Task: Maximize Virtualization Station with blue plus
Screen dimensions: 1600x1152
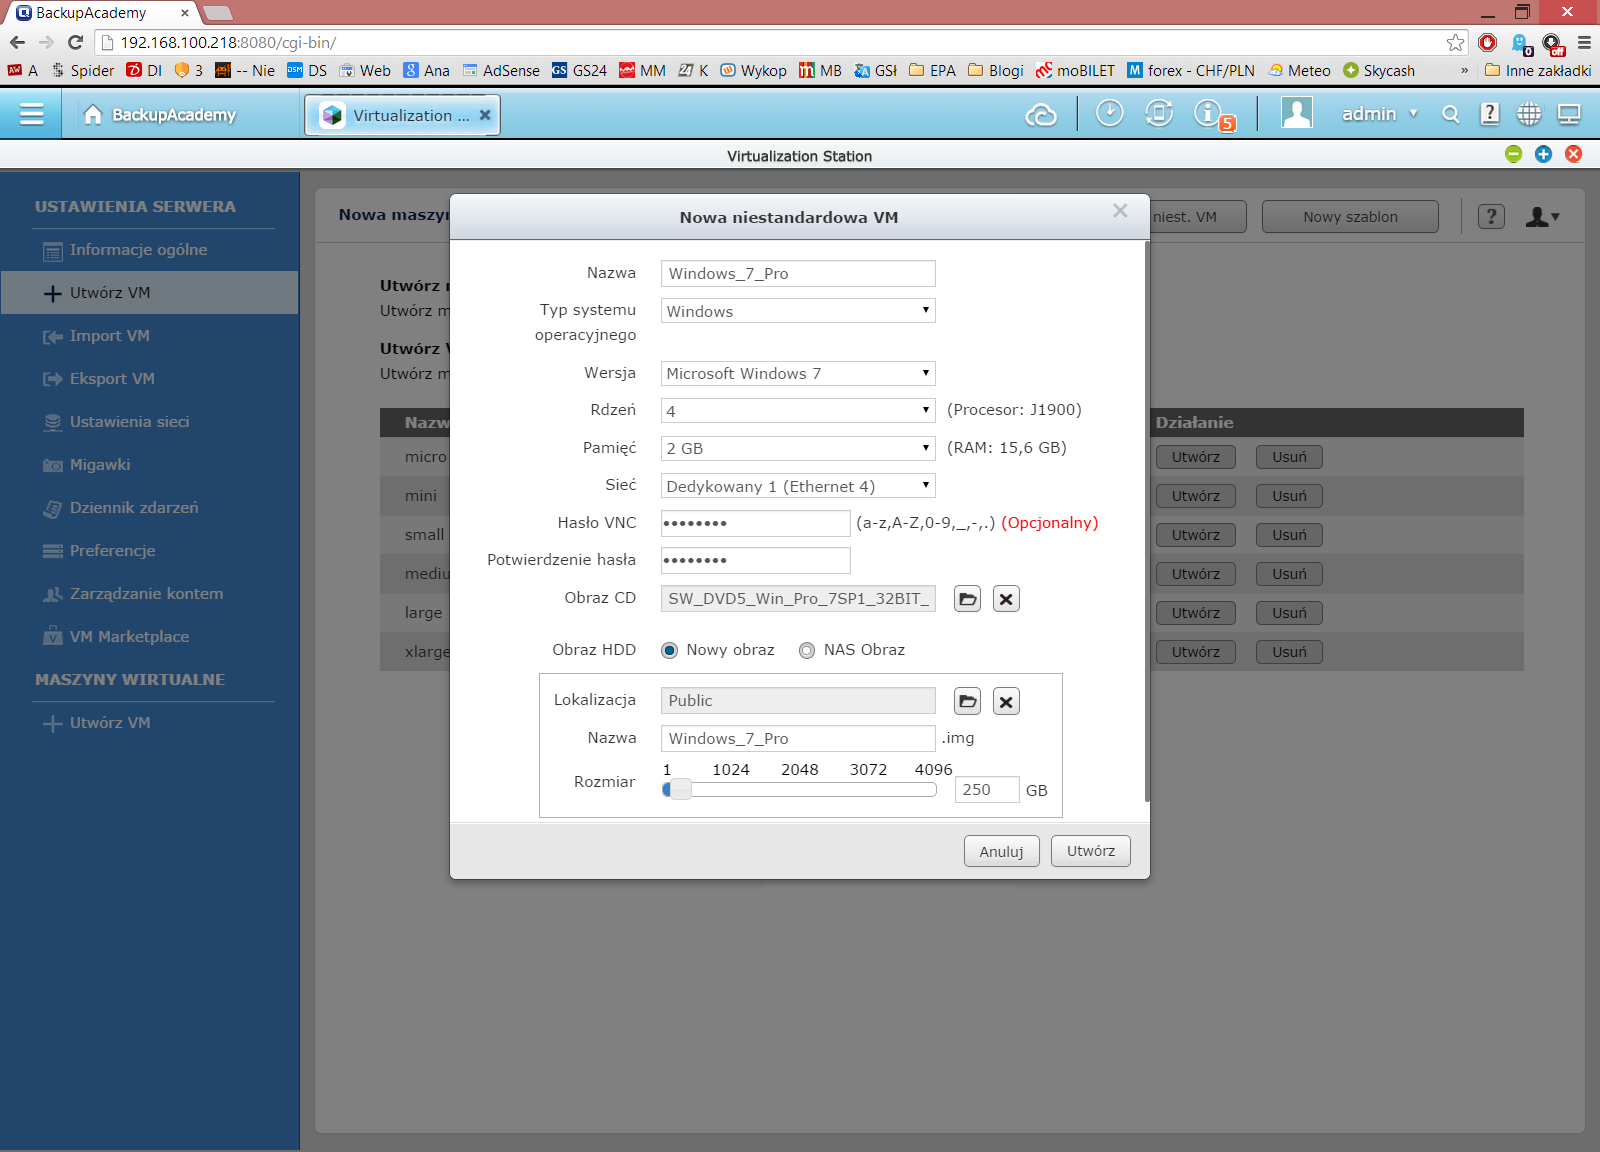Action: click(x=1543, y=154)
